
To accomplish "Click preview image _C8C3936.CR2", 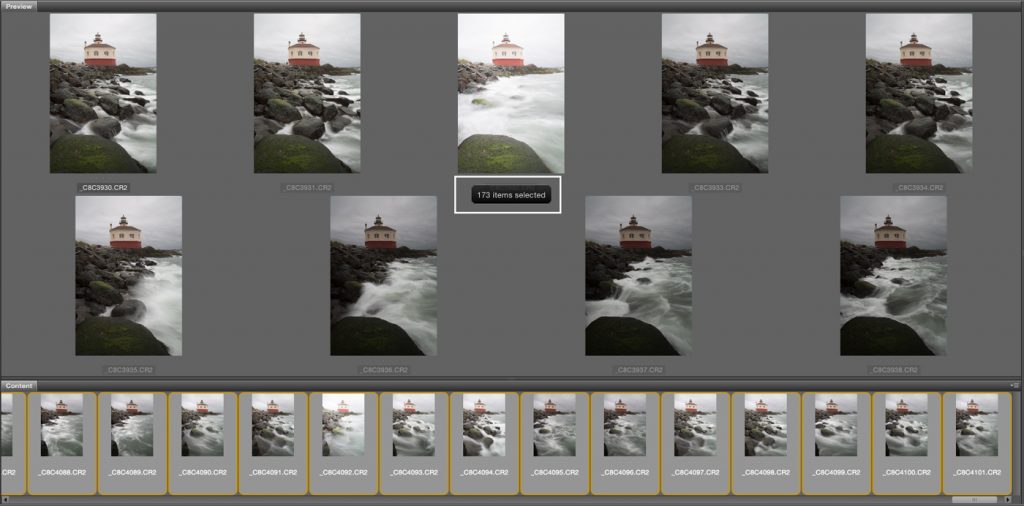I will (x=384, y=276).
